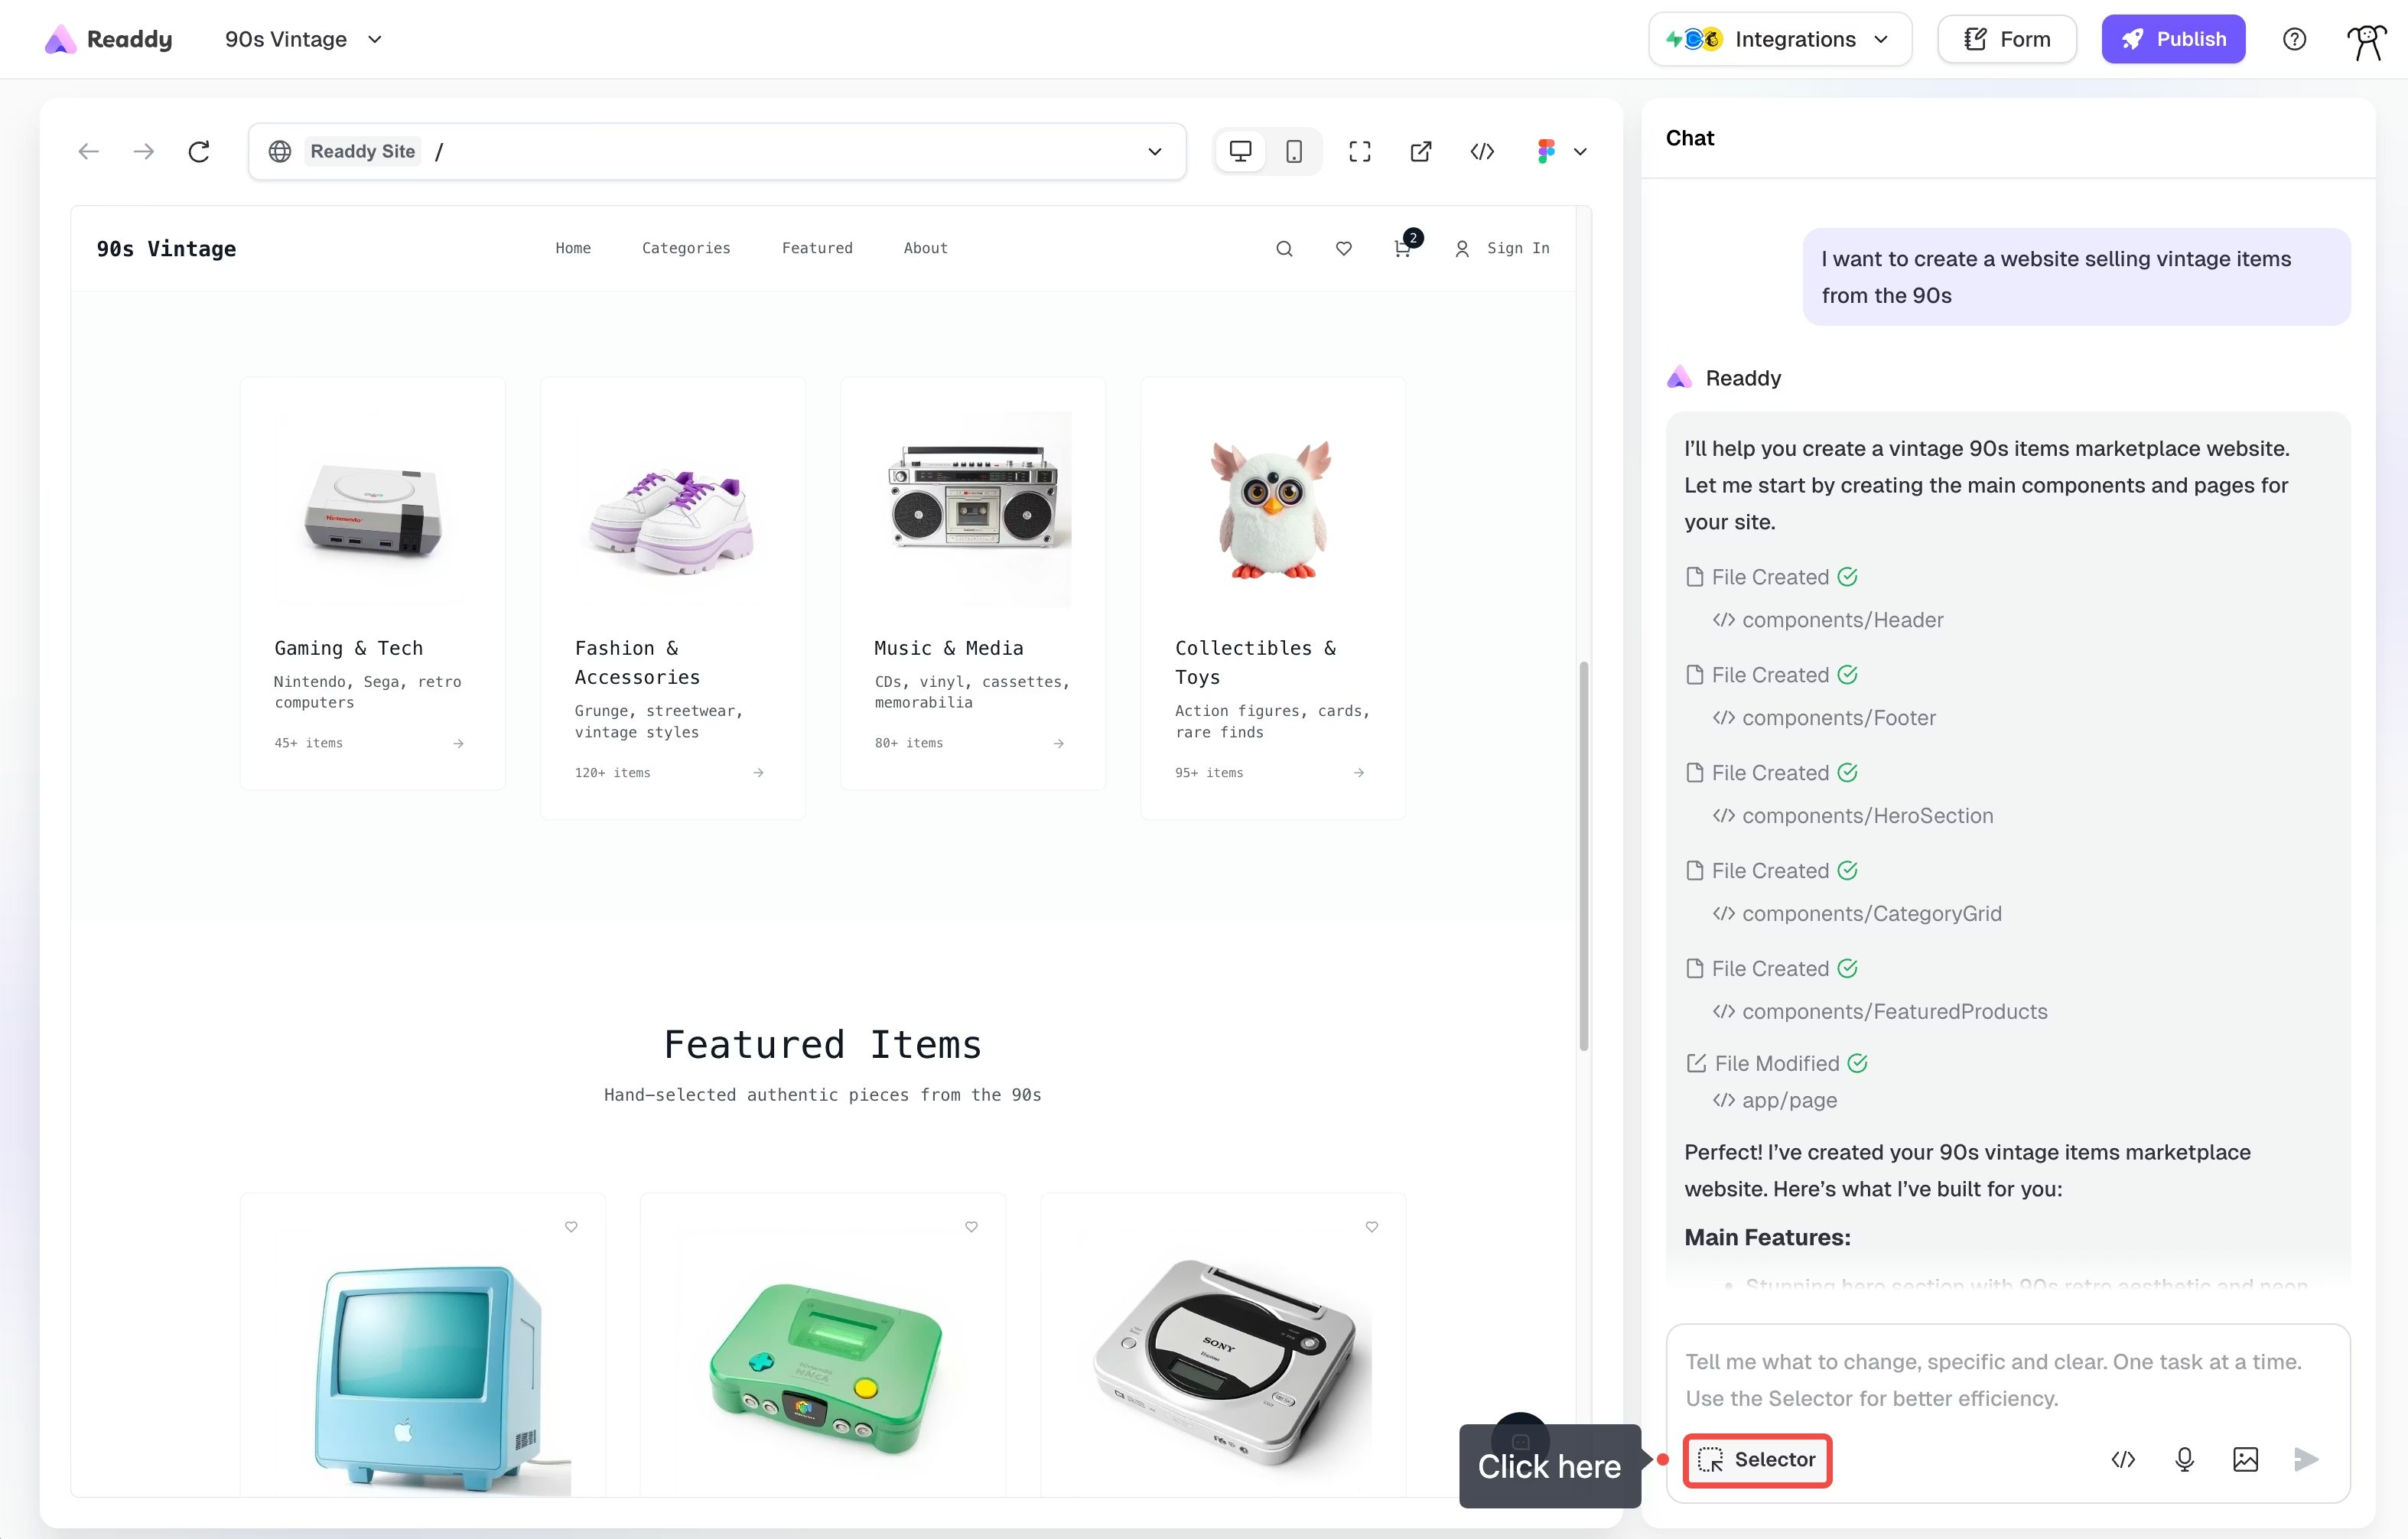
Task: Enter fullscreen preview mode
Action: point(1359,151)
